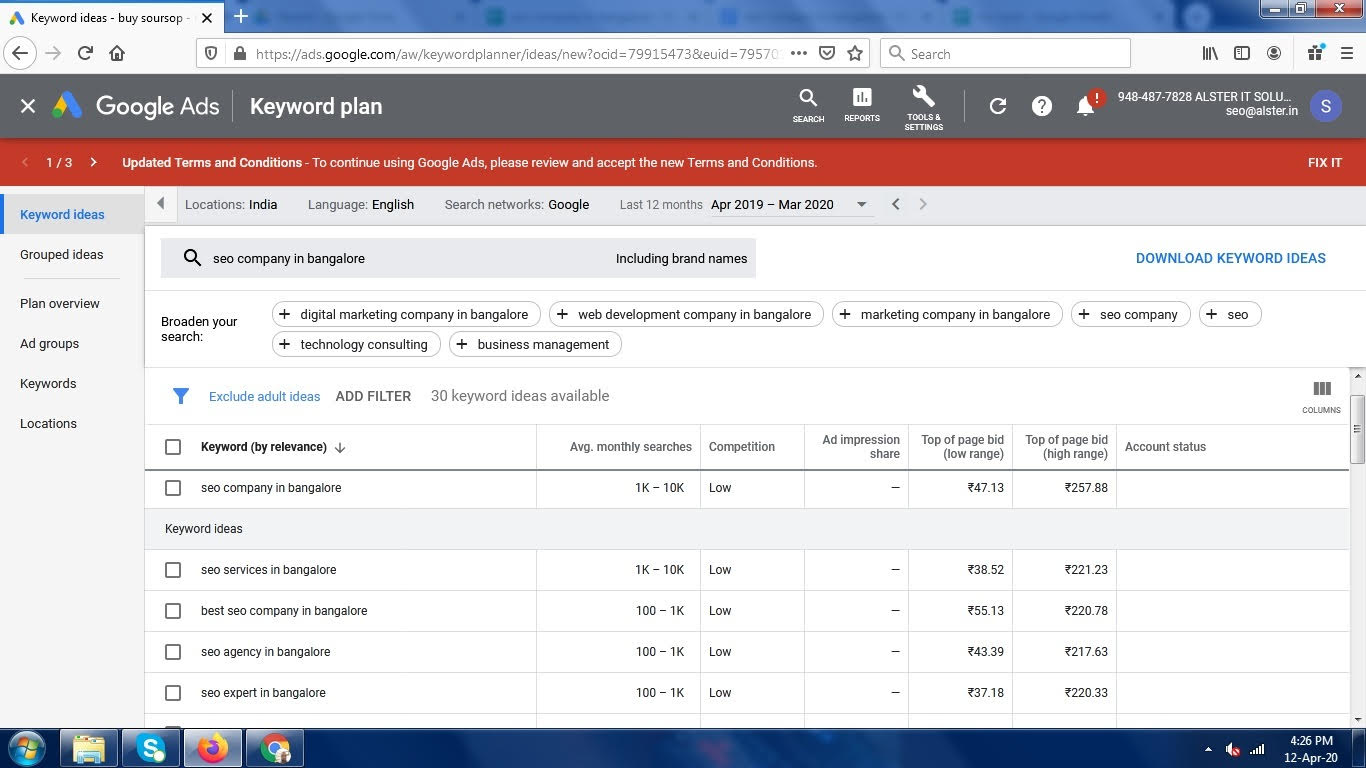Viewport: 1366px width, 768px height.
Task: Close keyword plan with the X icon
Action: 28,106
